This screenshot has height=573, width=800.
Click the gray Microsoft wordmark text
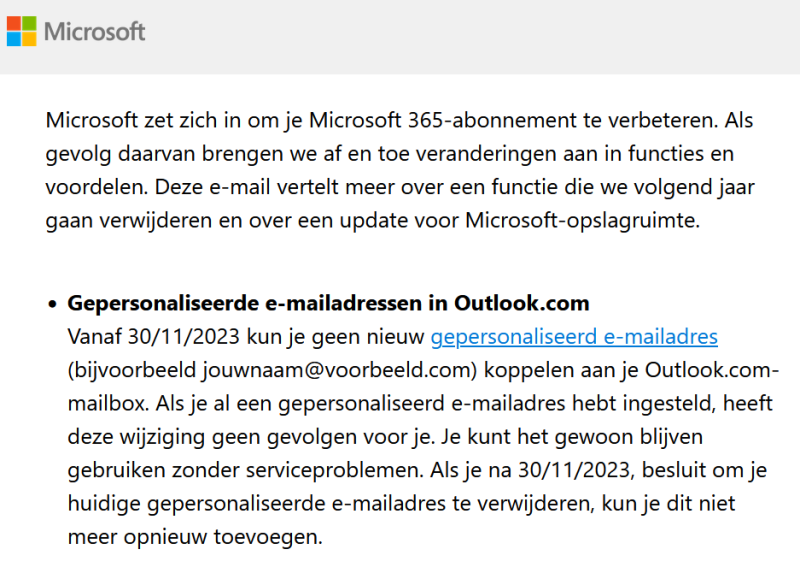coord(95,31)
